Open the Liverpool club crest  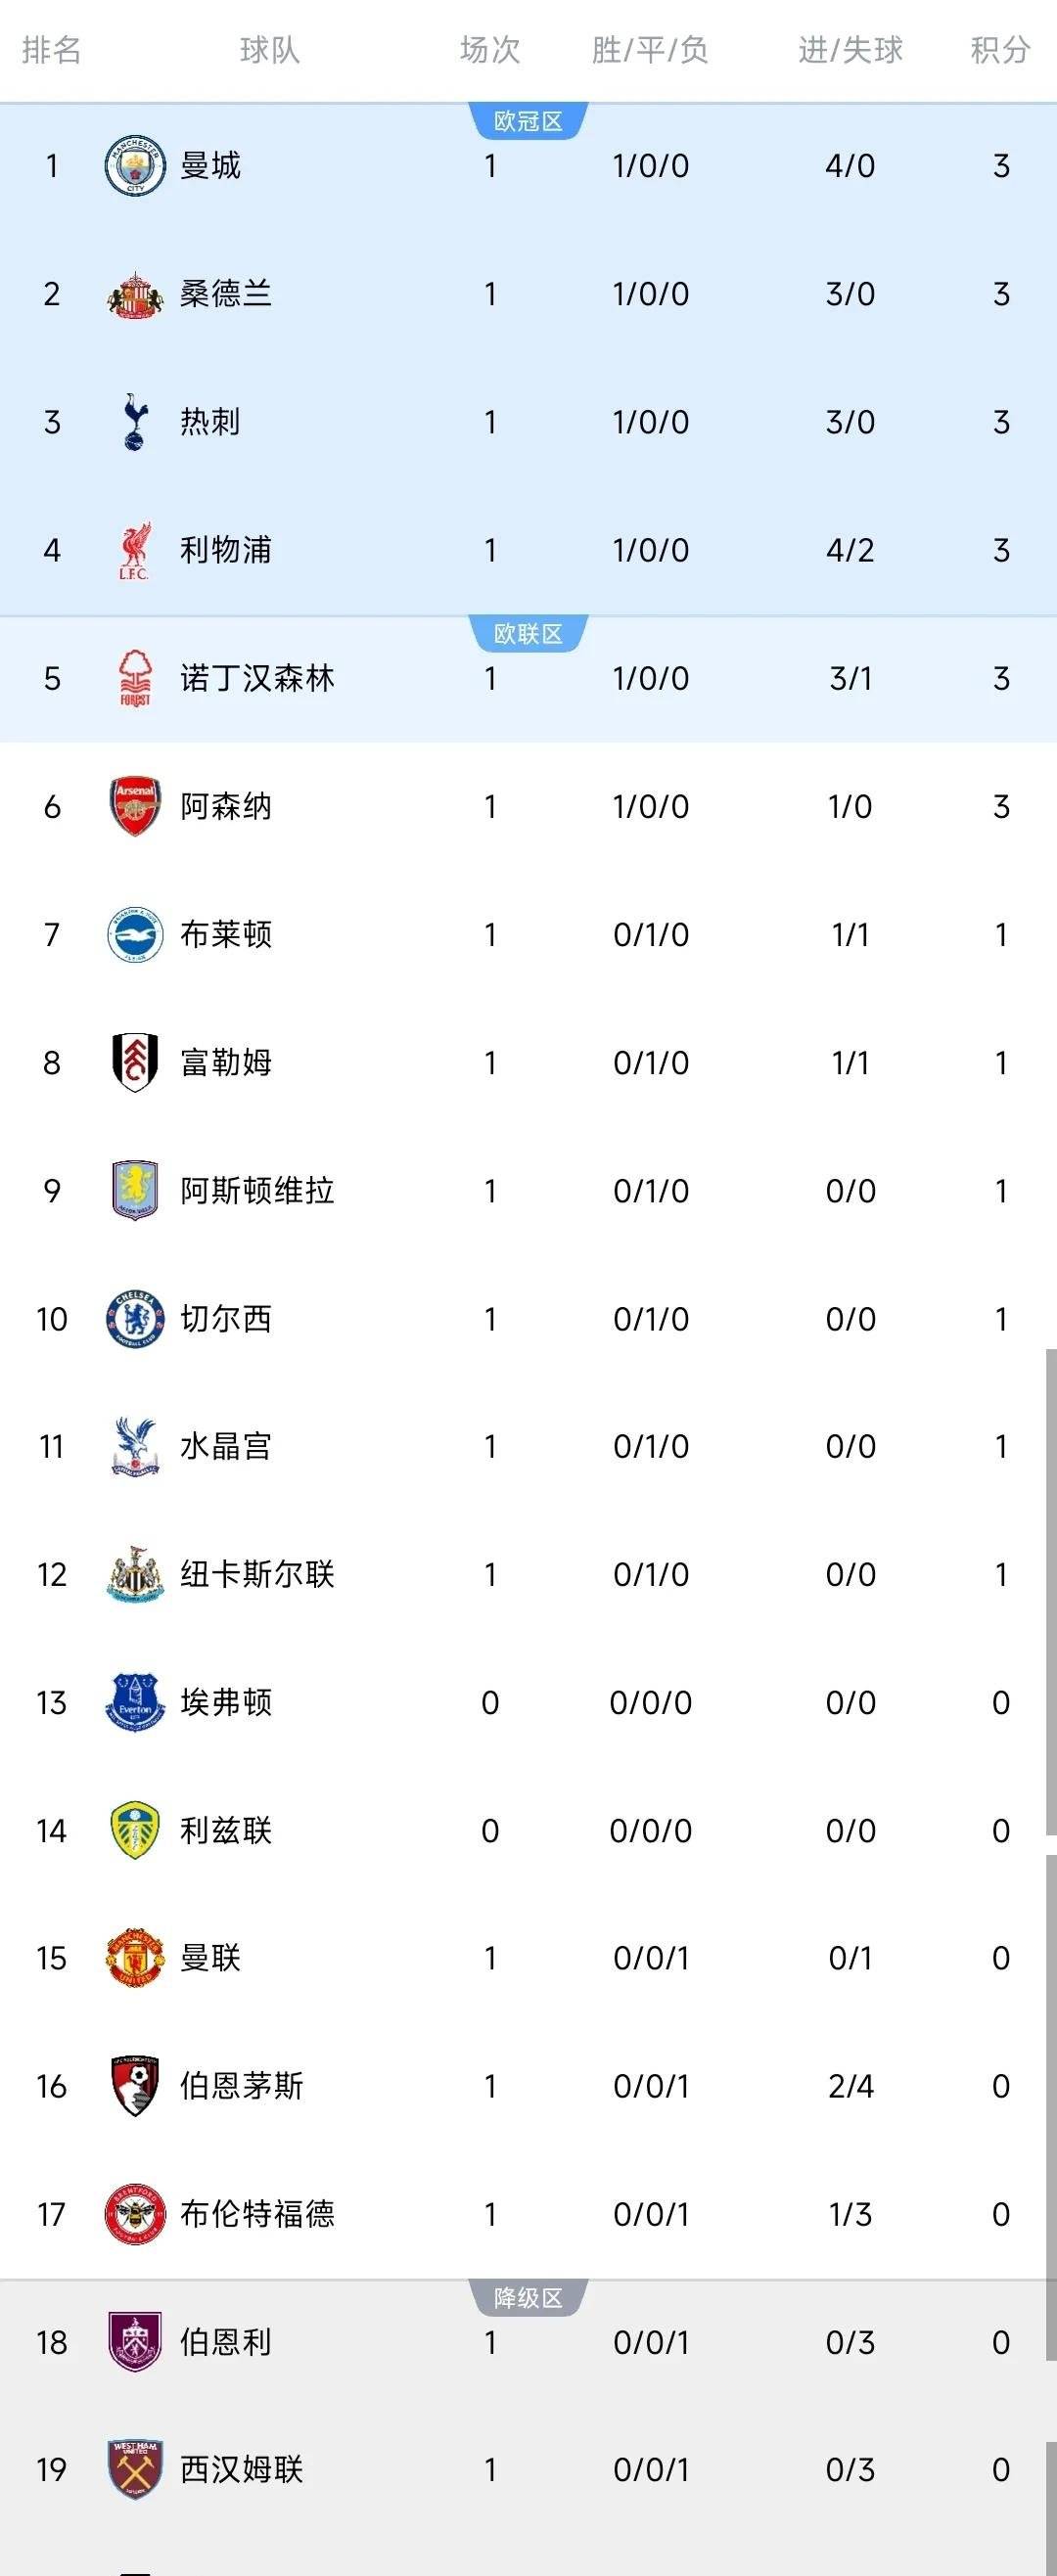[135, 550]
